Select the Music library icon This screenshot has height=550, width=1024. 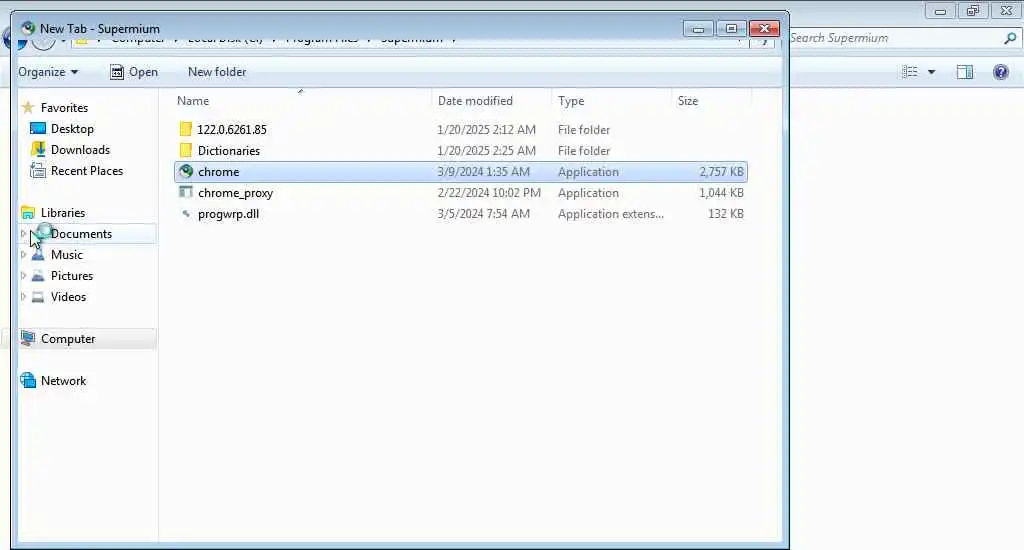tap(39, 255)
